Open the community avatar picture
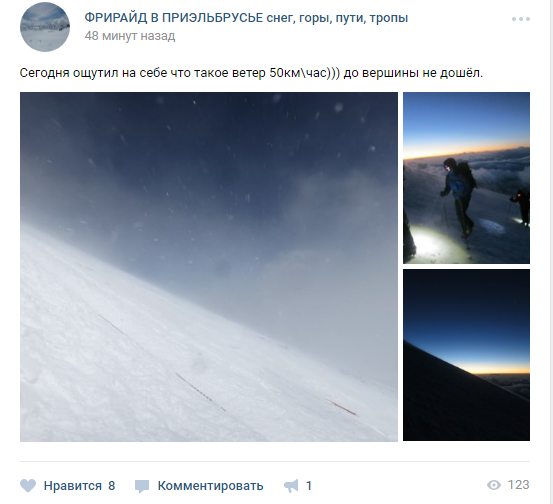The height and width of the screenshot is (504, 553). tap(45, 27)
